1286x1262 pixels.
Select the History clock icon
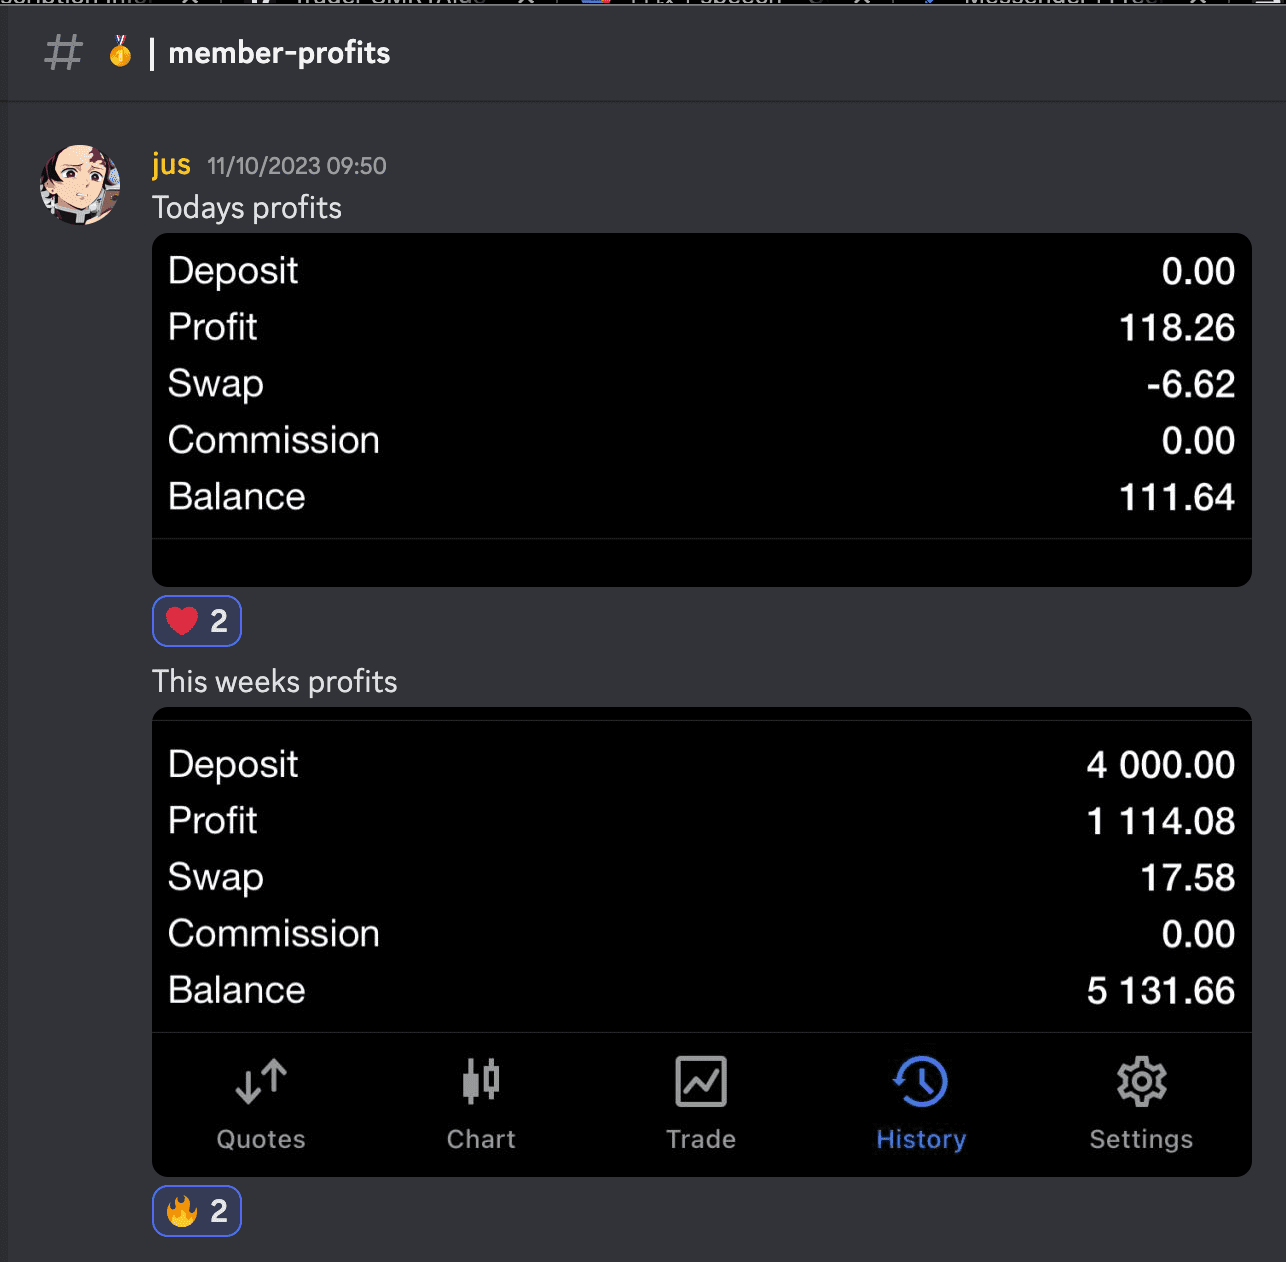click(x=921, y=1082)
